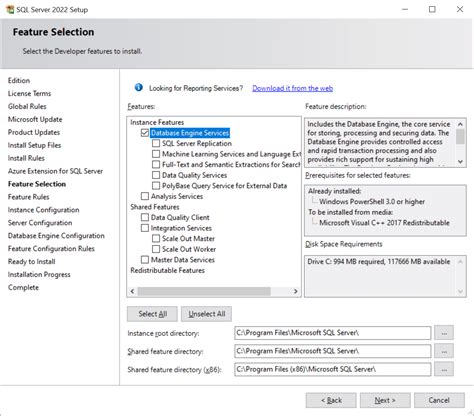474x416 pixels.
Task: Click the Select All button
Action: coord(152,314)
